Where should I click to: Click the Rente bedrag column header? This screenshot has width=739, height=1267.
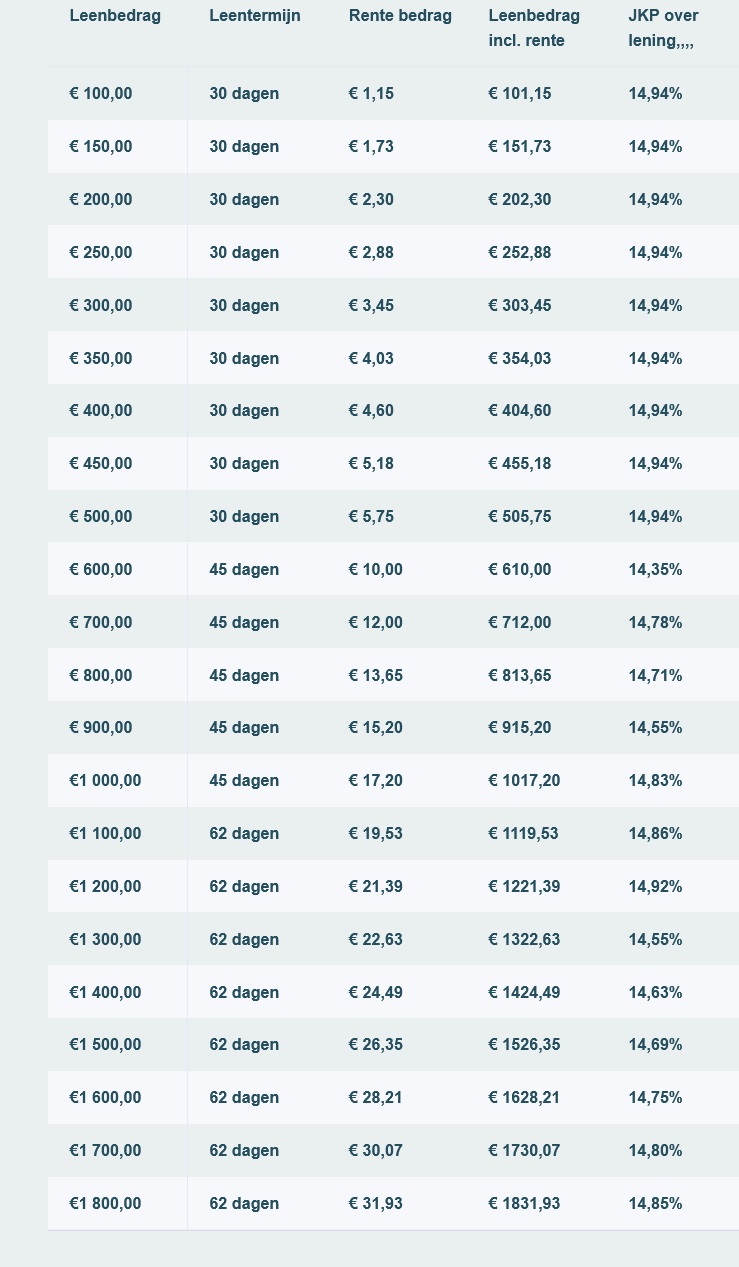(x=400, y=16)
